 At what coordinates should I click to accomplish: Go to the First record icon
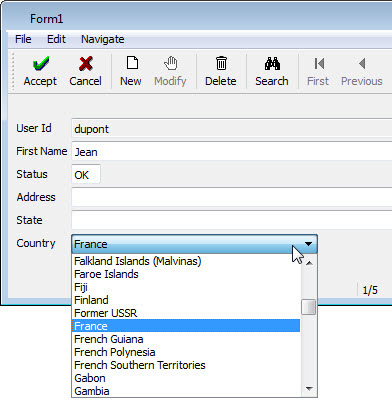click(319, 63)
